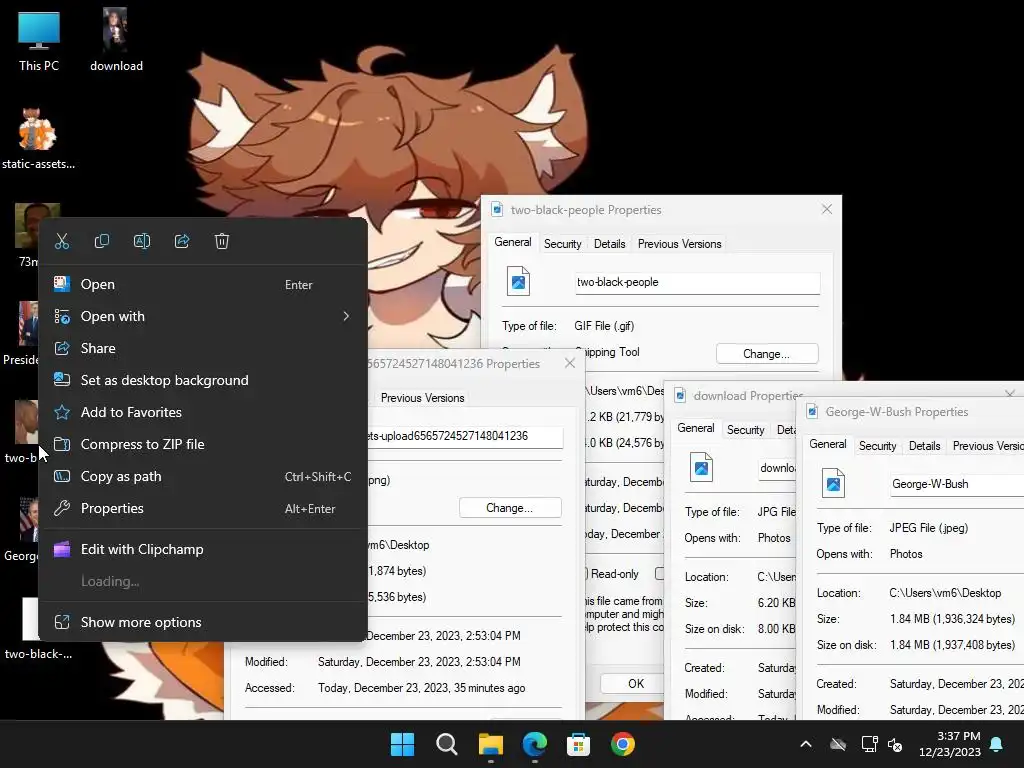Click the network icon in system tray
Screen dimensions: 1024x768
[869, 744]
